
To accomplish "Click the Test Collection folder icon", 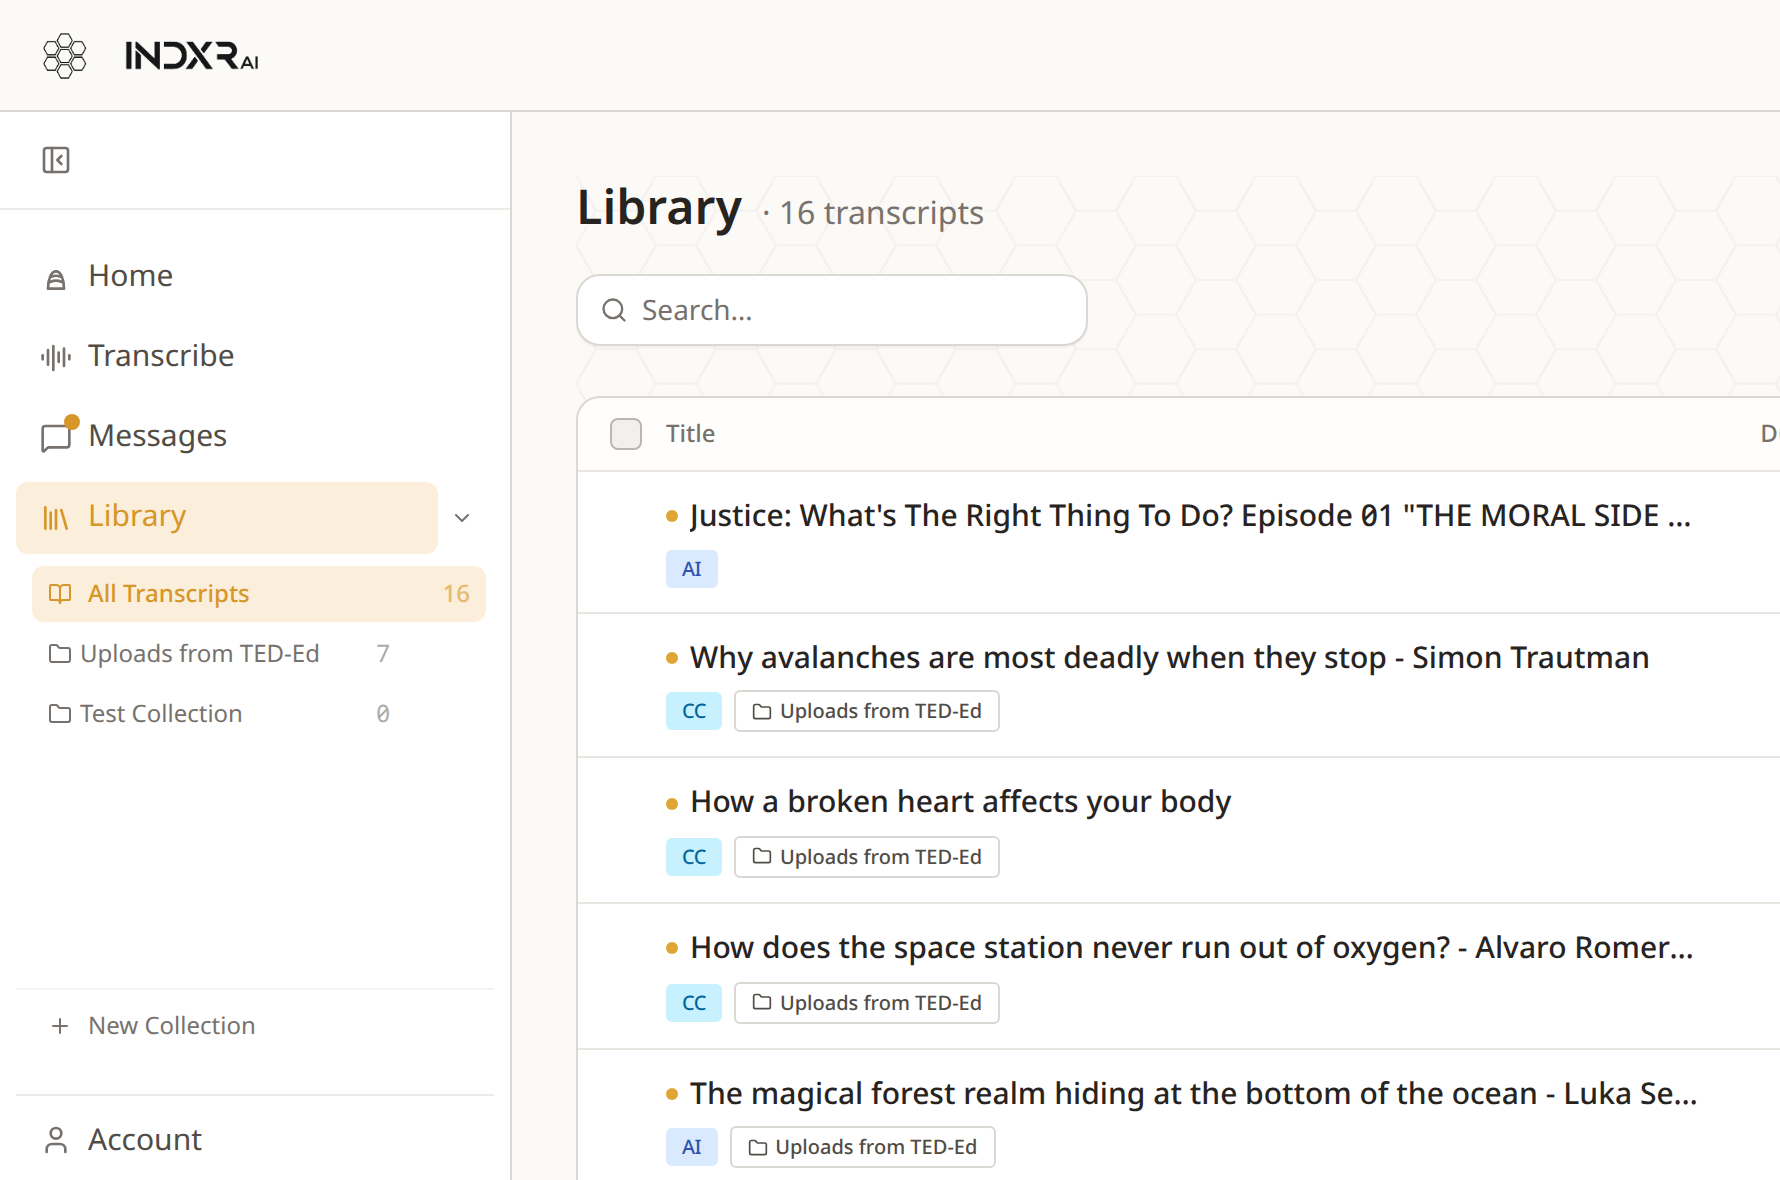I will (60, 714).
